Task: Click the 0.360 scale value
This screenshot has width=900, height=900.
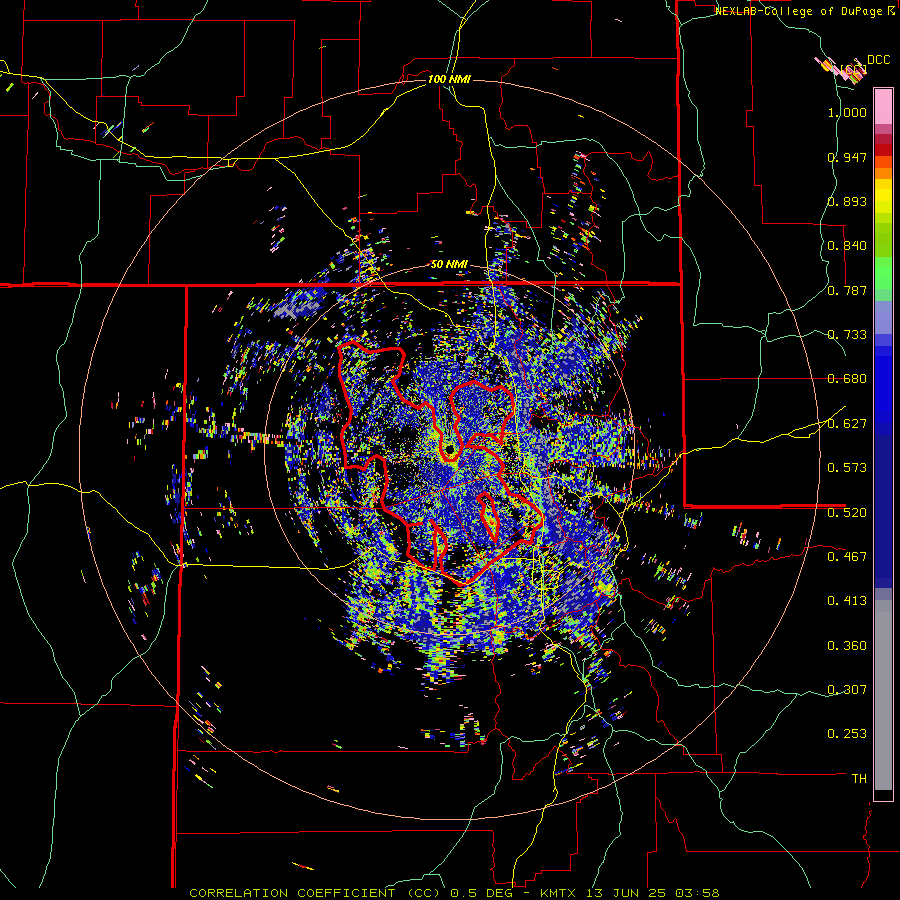Action: [847, 646]
